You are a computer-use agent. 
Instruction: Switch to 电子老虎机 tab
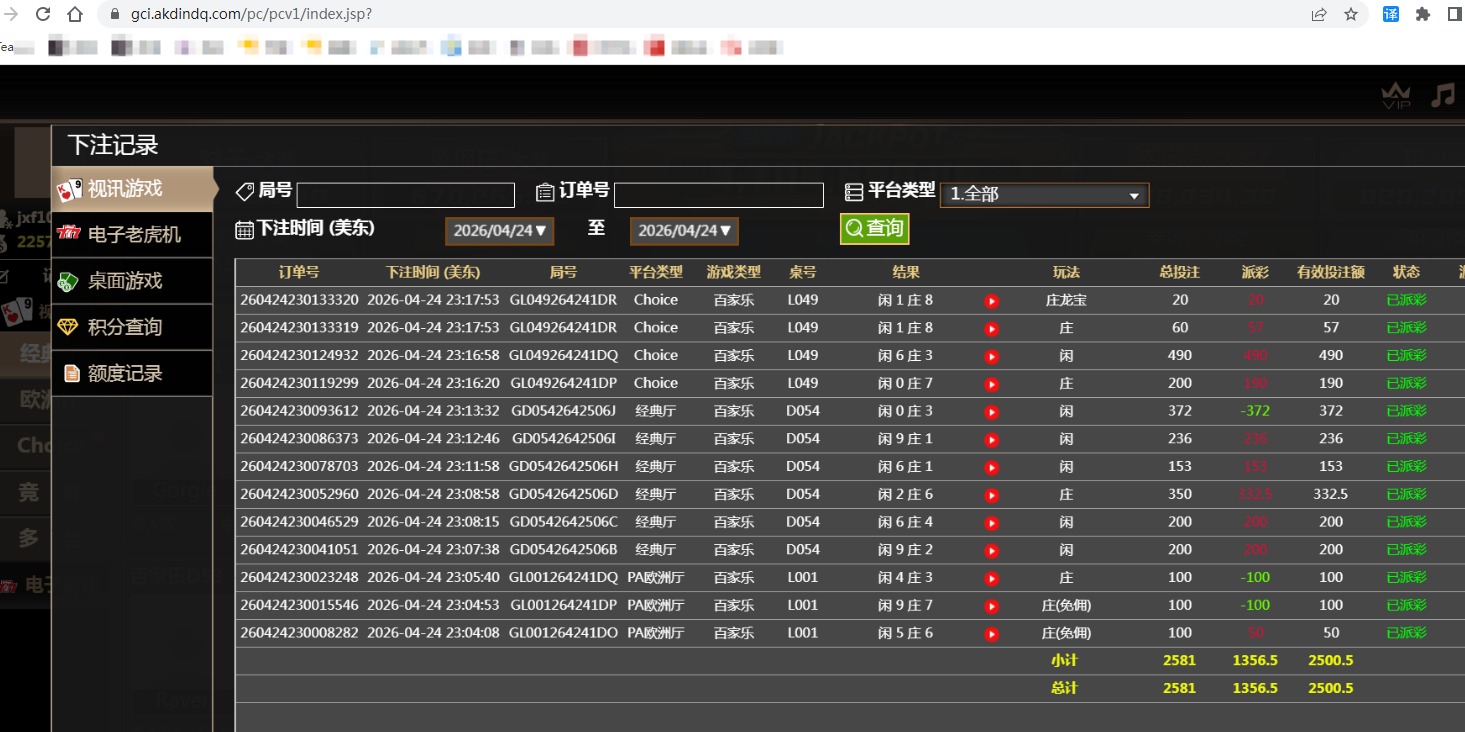[132, 235]
